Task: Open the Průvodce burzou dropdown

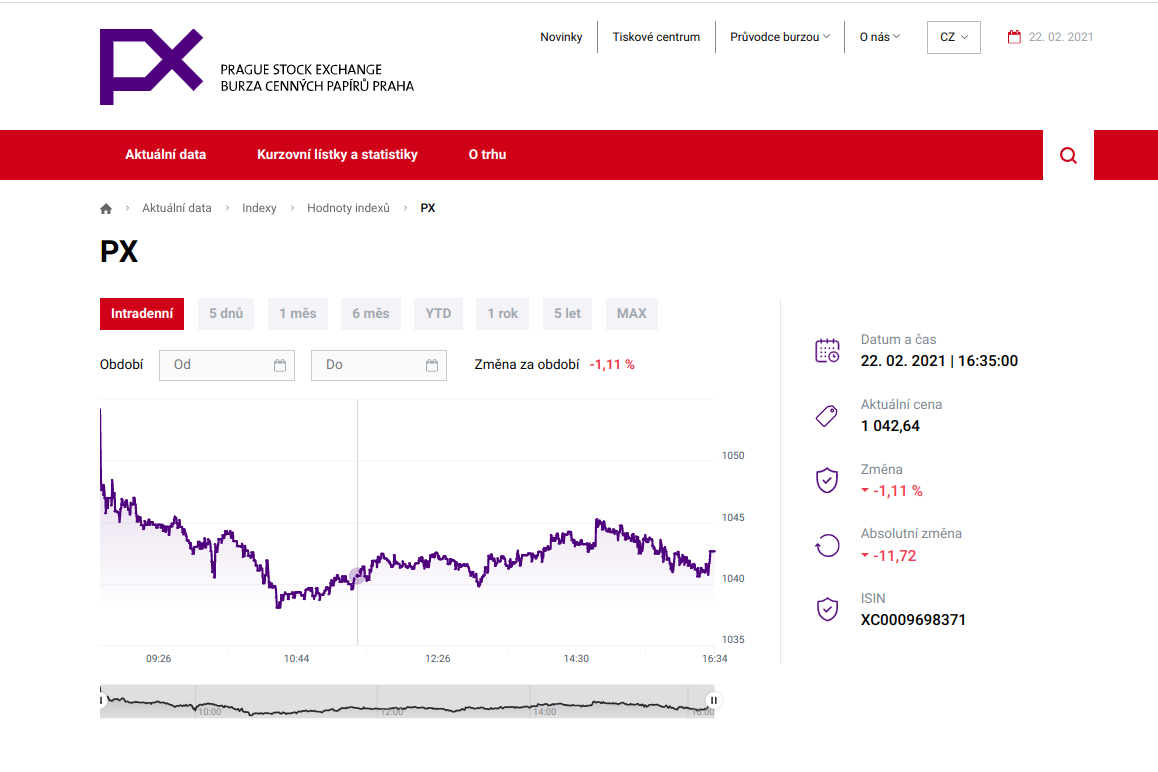Action: click(x=781, y=36)
